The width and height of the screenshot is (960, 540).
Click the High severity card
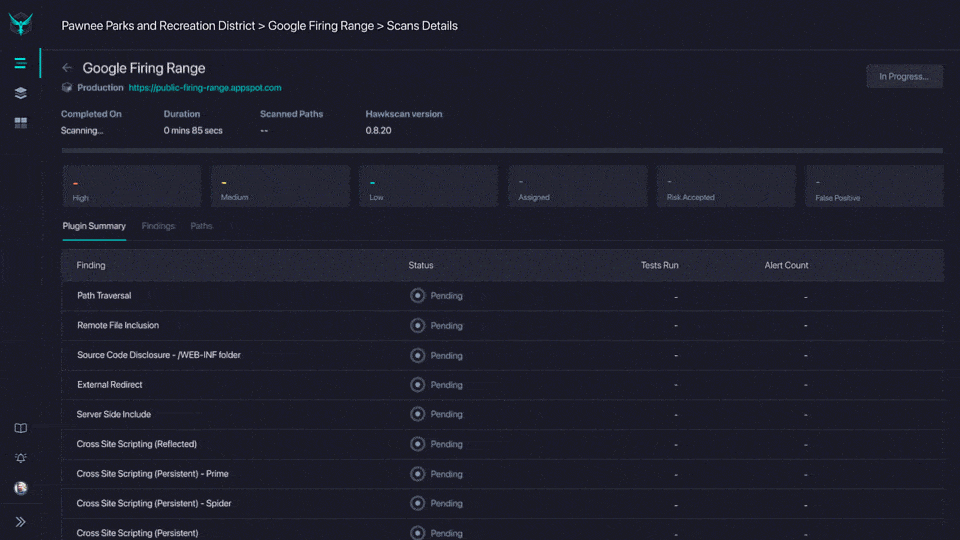coord(132,186)
